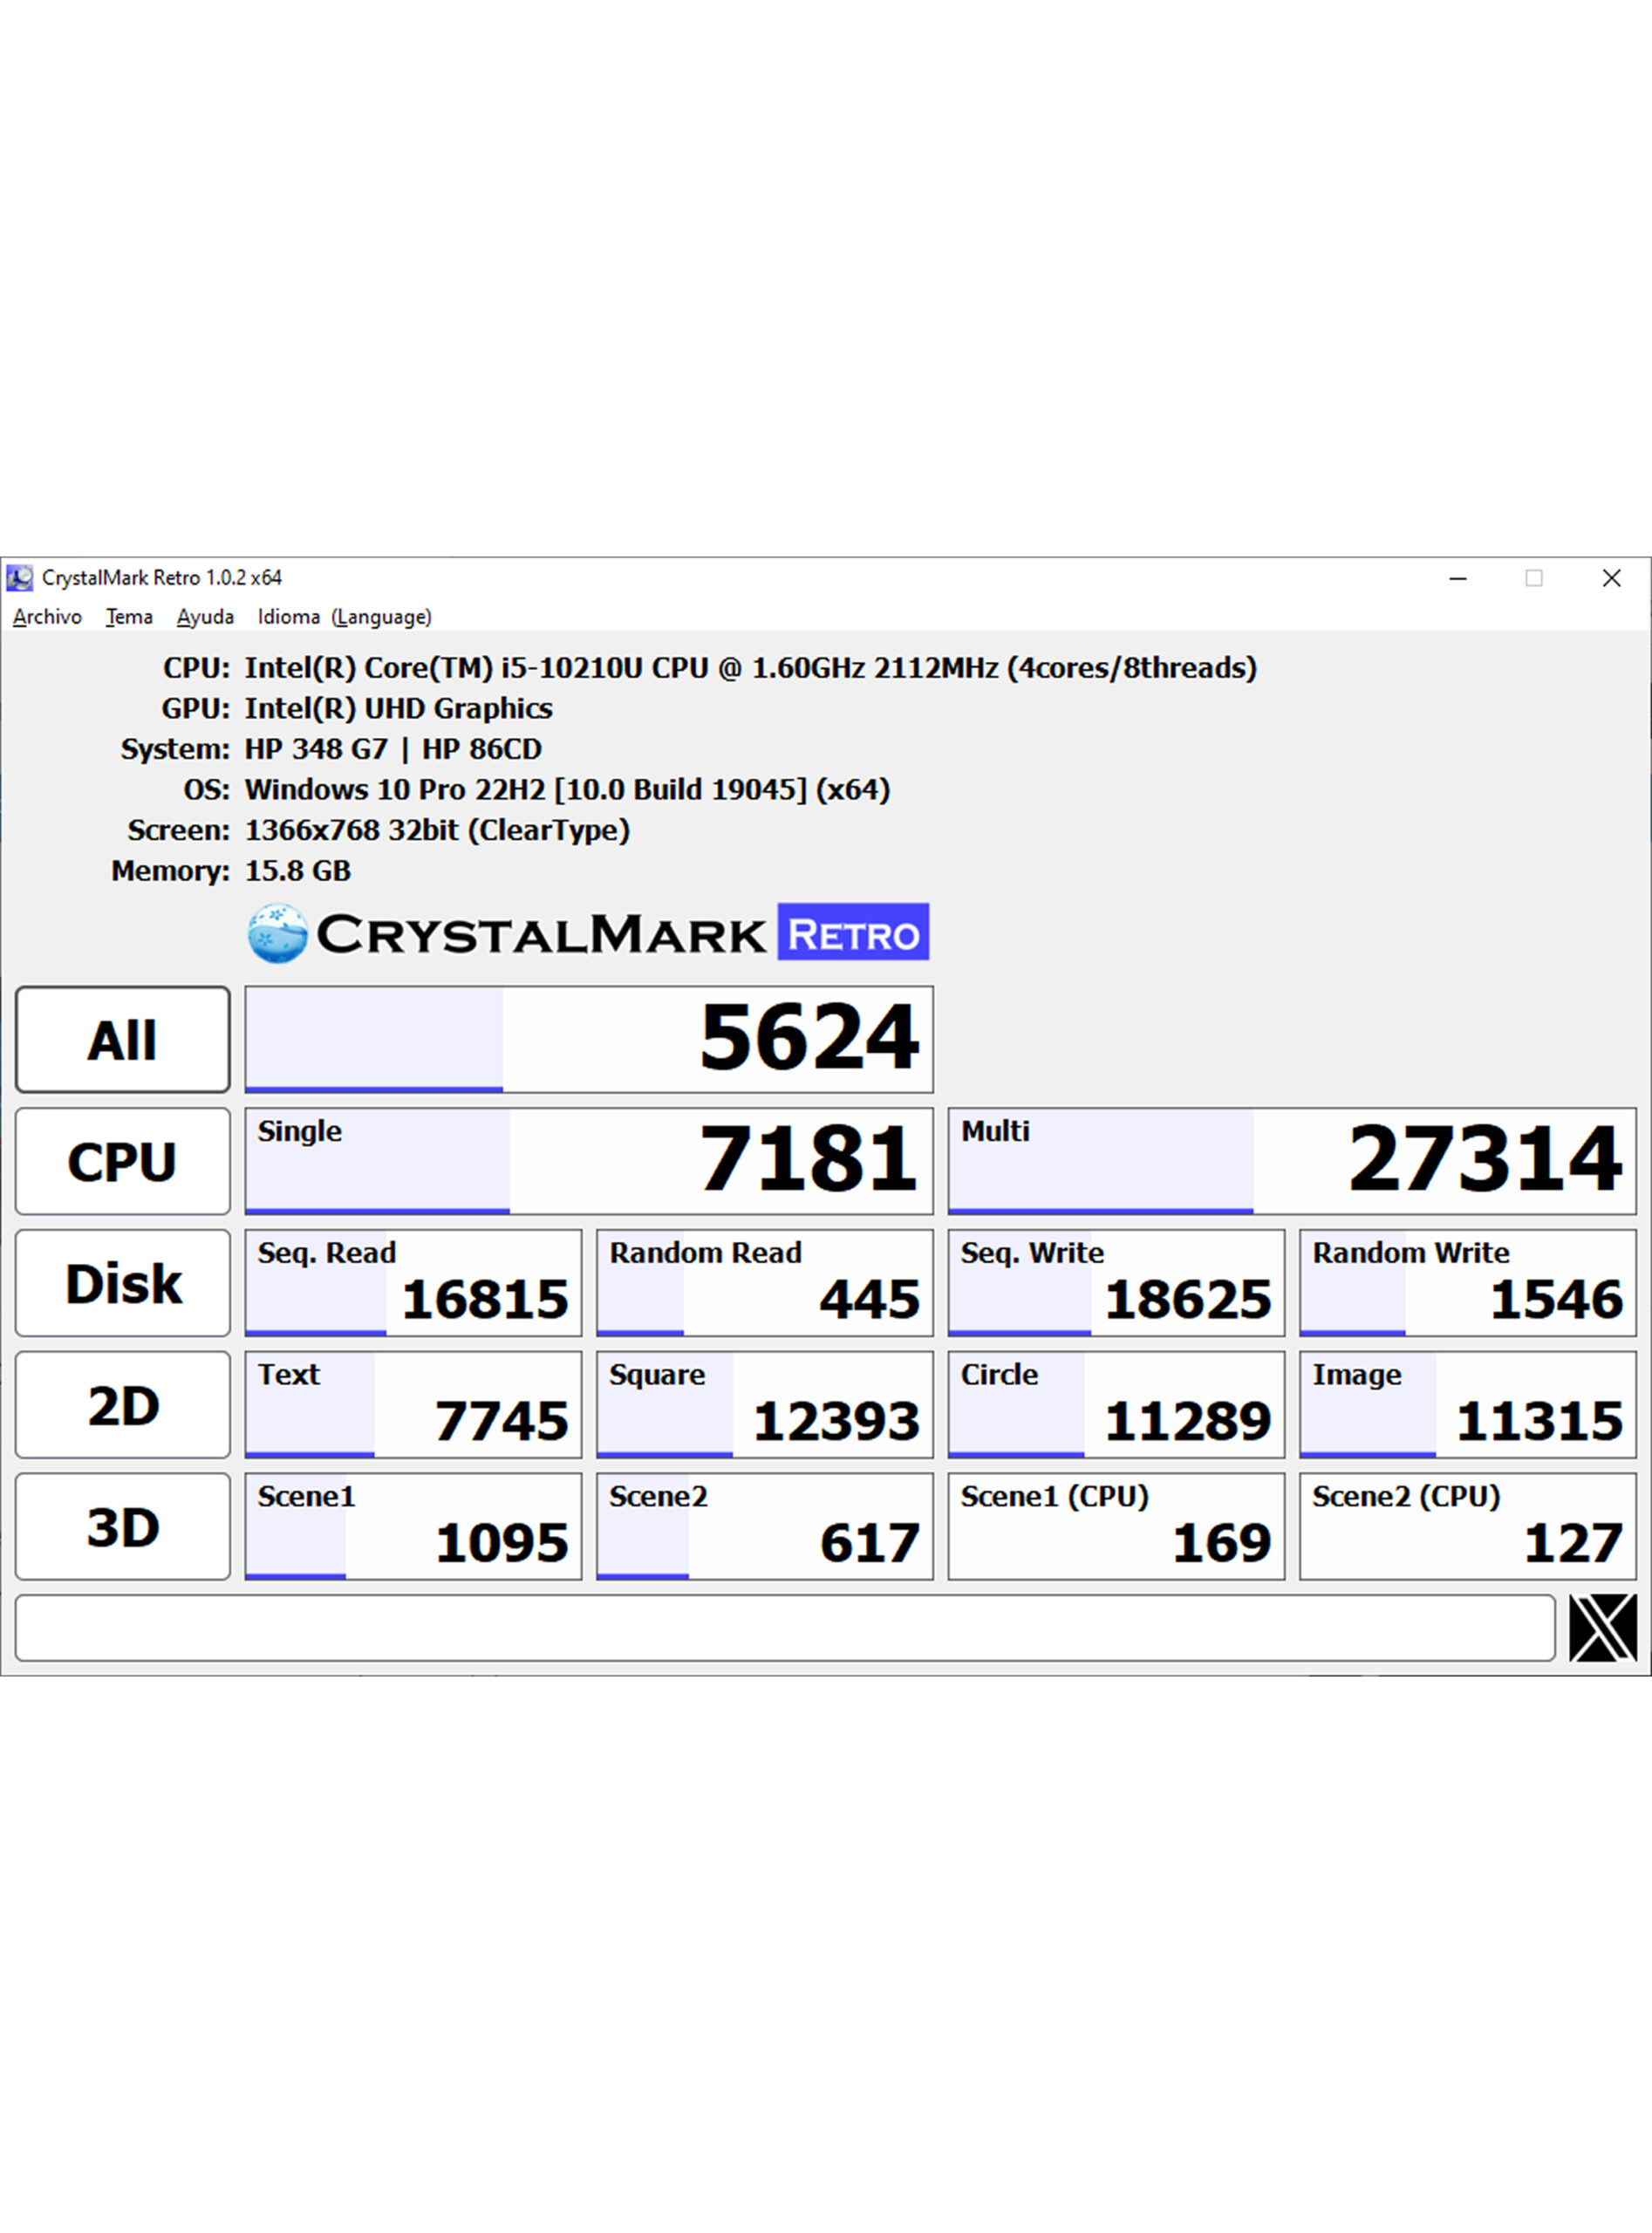Click the Scene1 (CPU) score 169
1652x2233 pixels.
(x=1116, y=1527)
